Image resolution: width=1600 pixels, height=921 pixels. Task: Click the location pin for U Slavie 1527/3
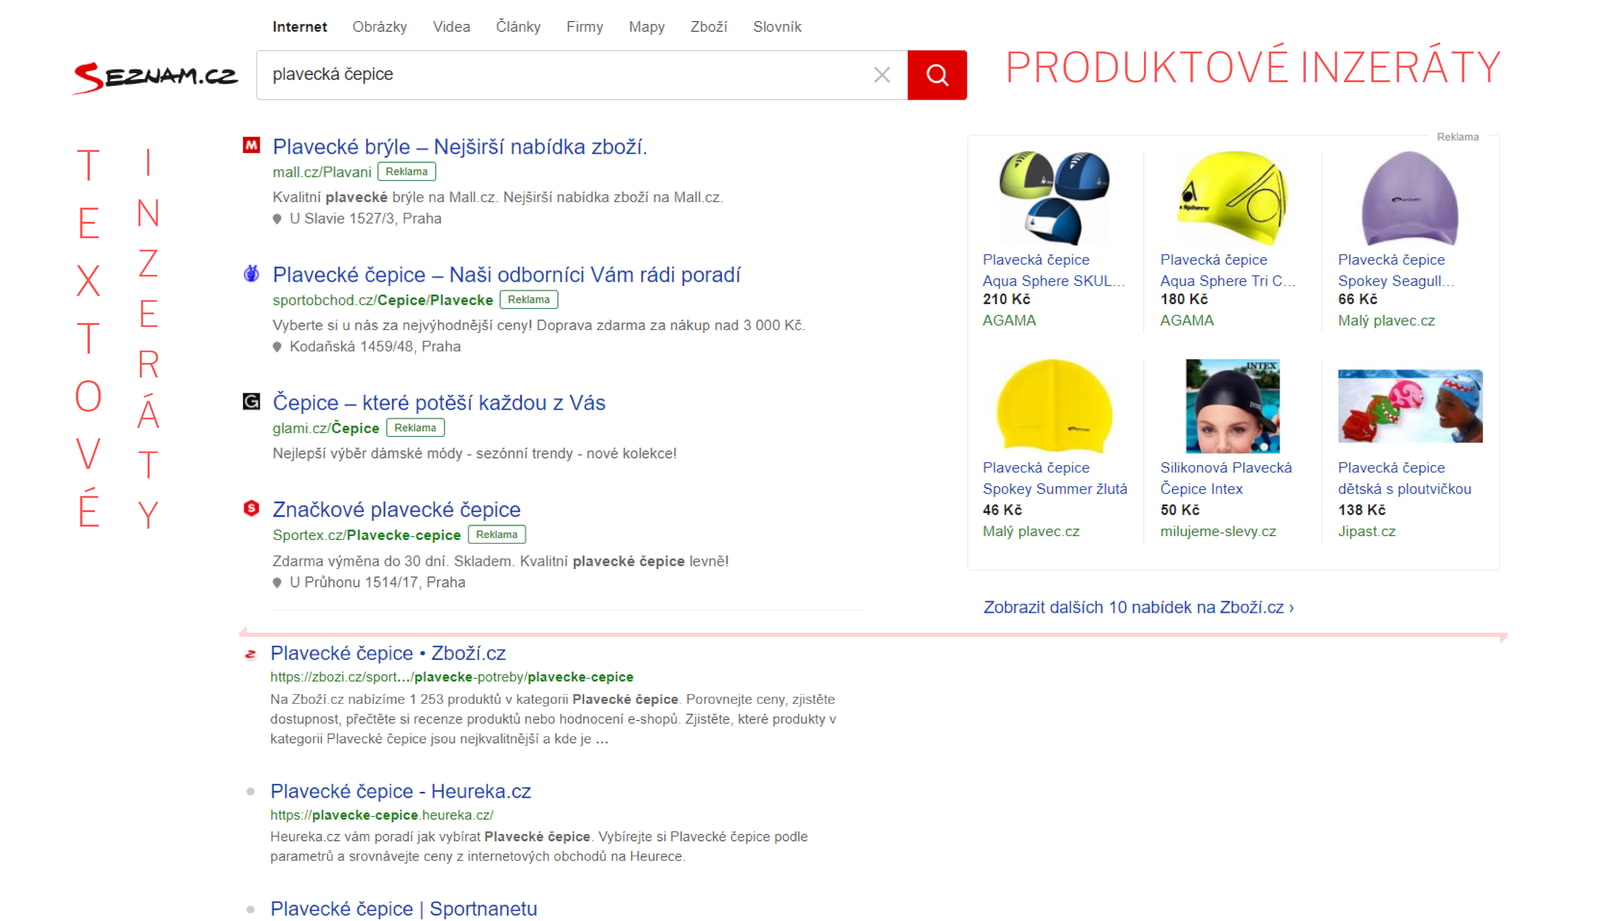pyautogui.click(x=277, y=219)
